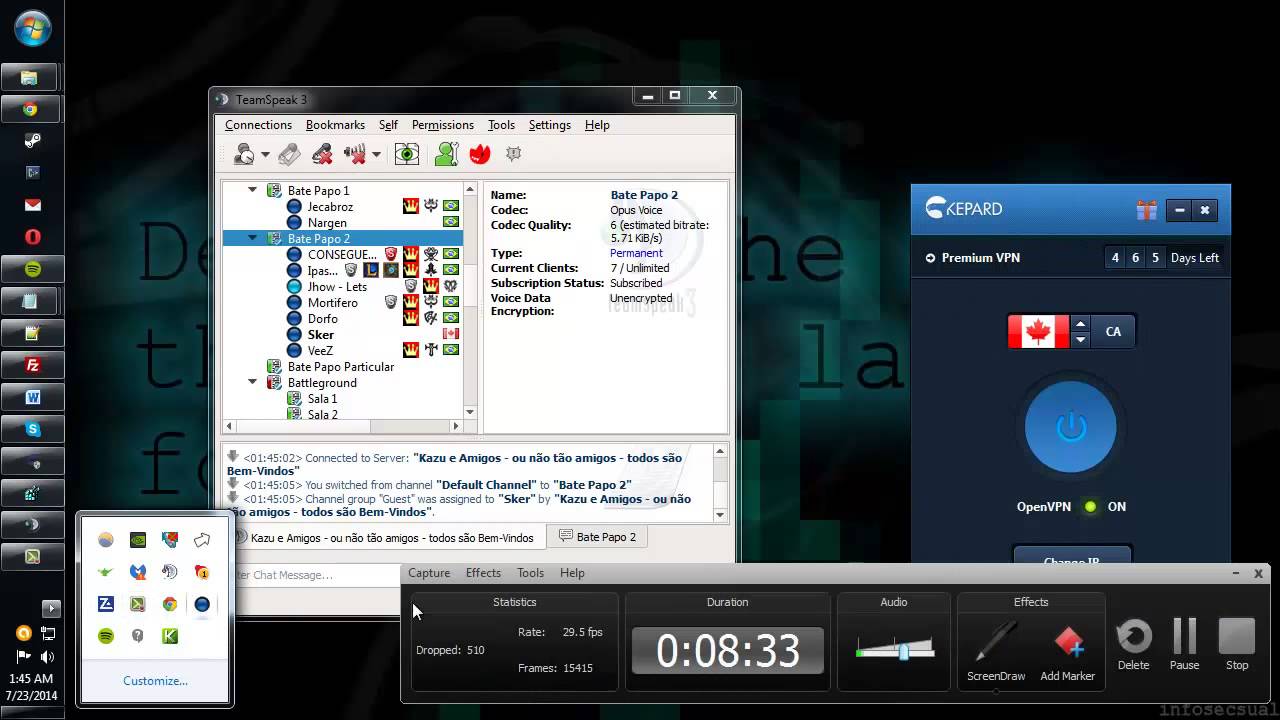Open Skype from the taskbar
The image size is (1280, 720).
pyautogui.click(x=32, y=429)
